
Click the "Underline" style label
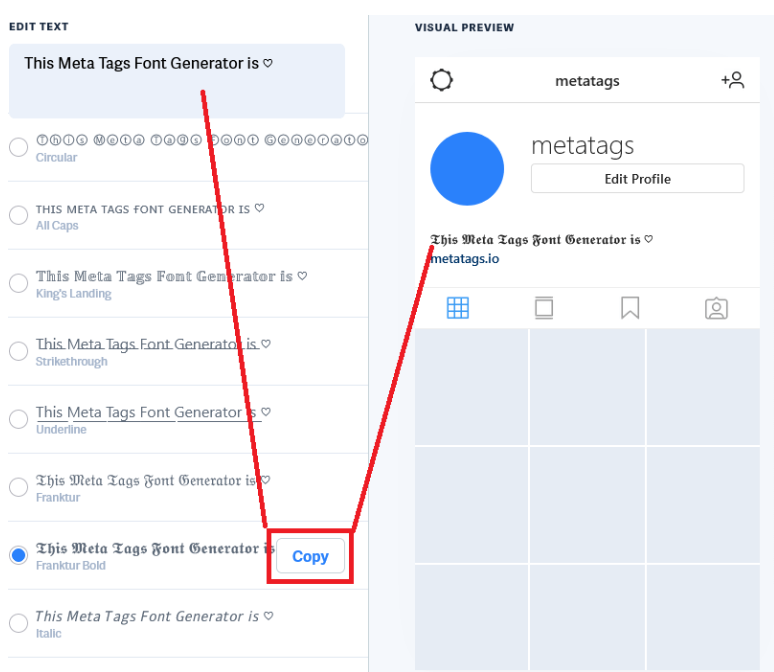pos(61,430)
